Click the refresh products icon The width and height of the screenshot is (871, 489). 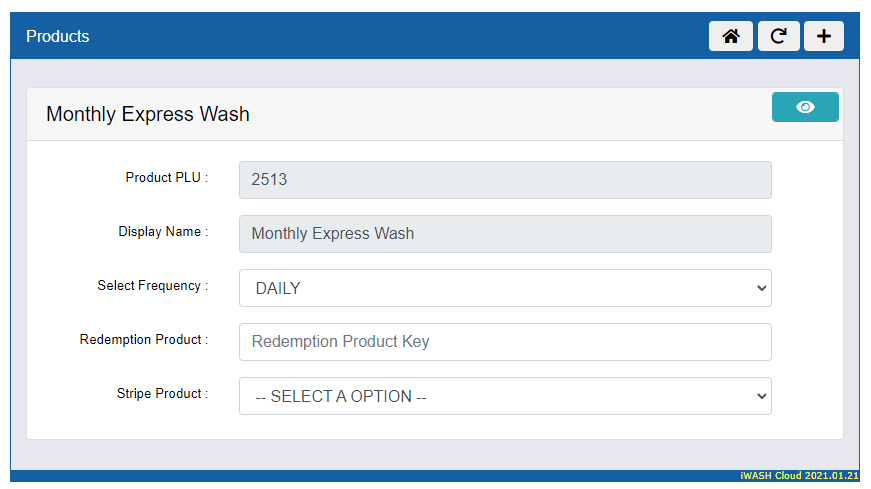tap(778, 36)
